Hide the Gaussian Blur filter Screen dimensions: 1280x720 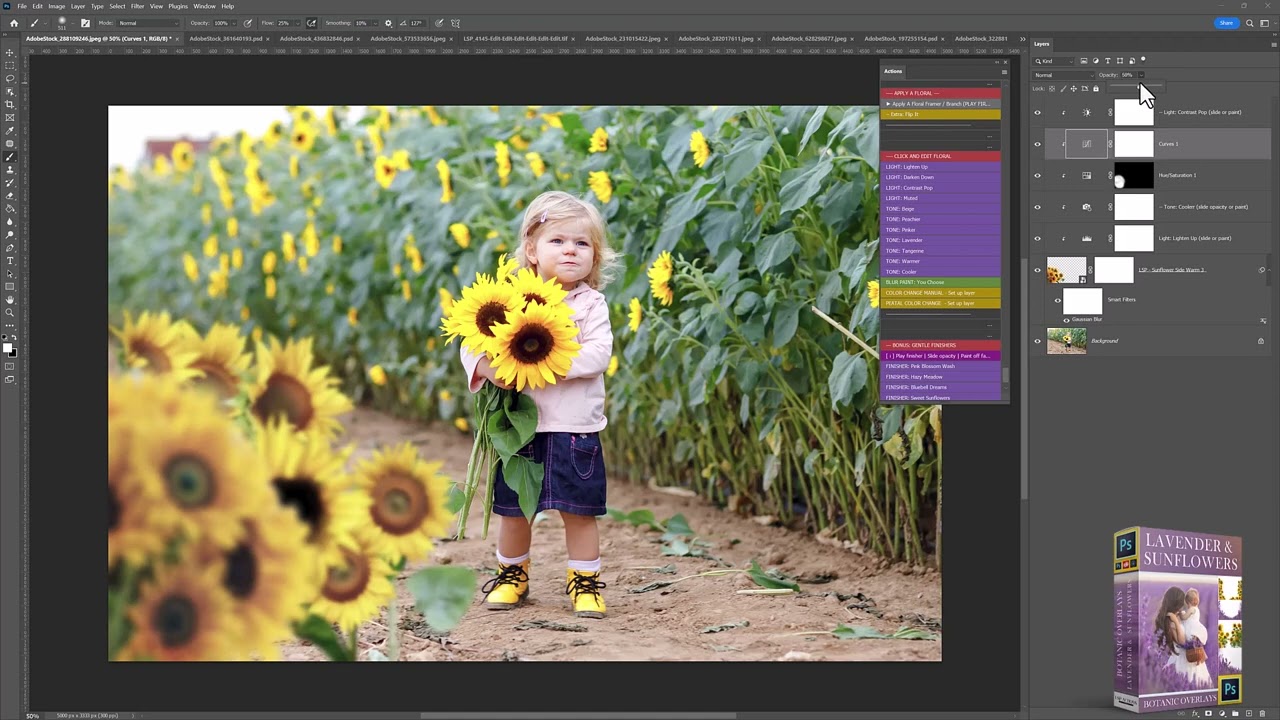coord(1066,320)
